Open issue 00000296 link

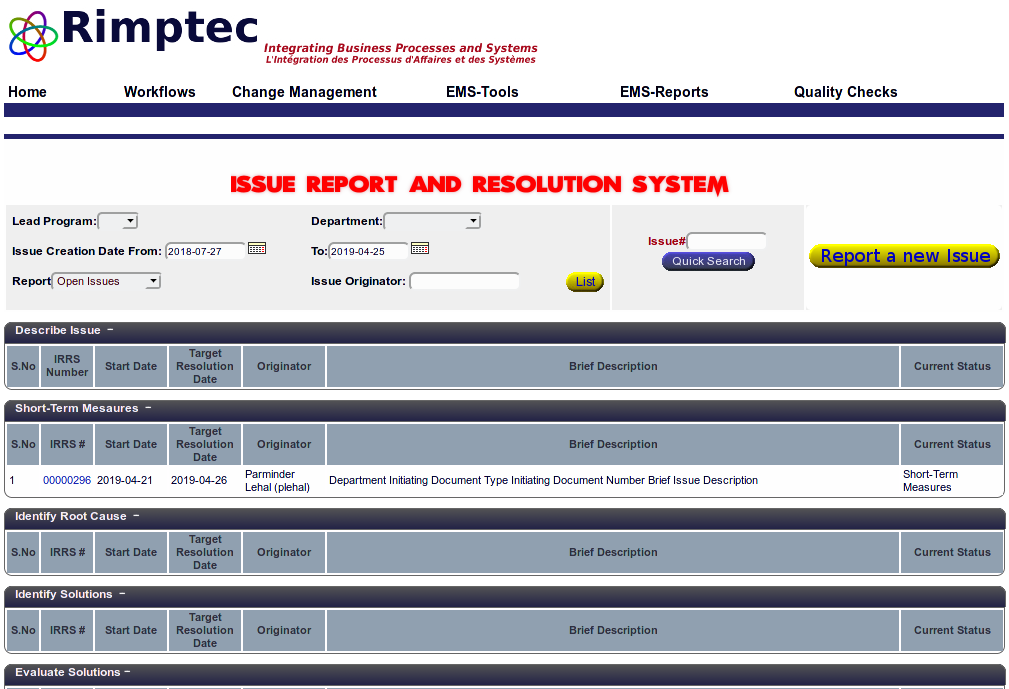67,480
